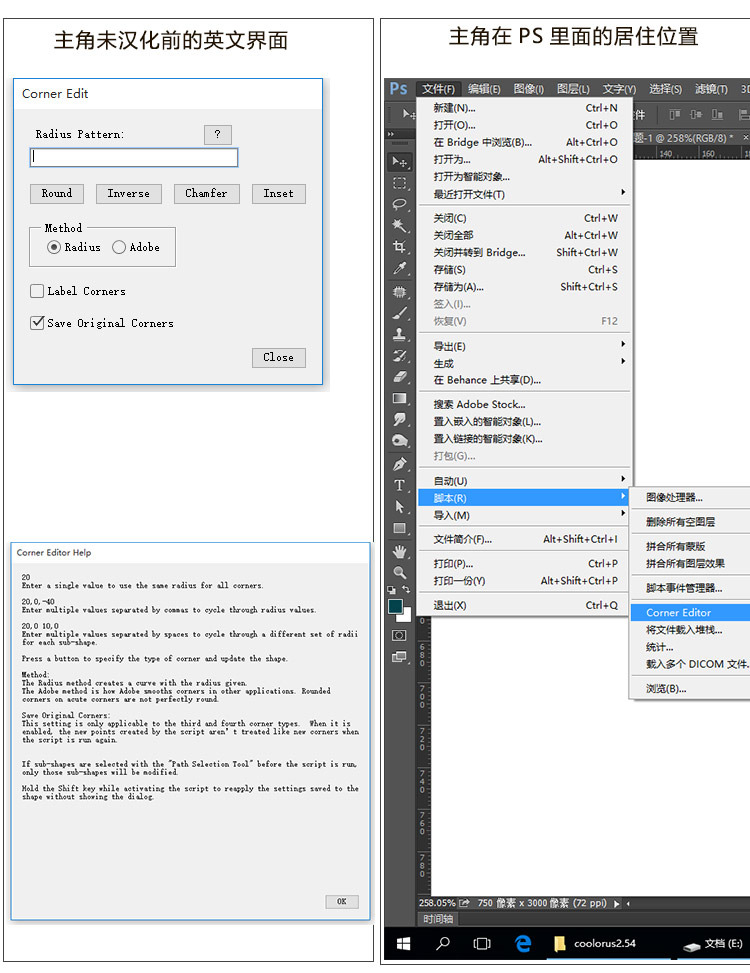Select the Type tool
This screenshot has height=973, width=750.
click(400, 485)
